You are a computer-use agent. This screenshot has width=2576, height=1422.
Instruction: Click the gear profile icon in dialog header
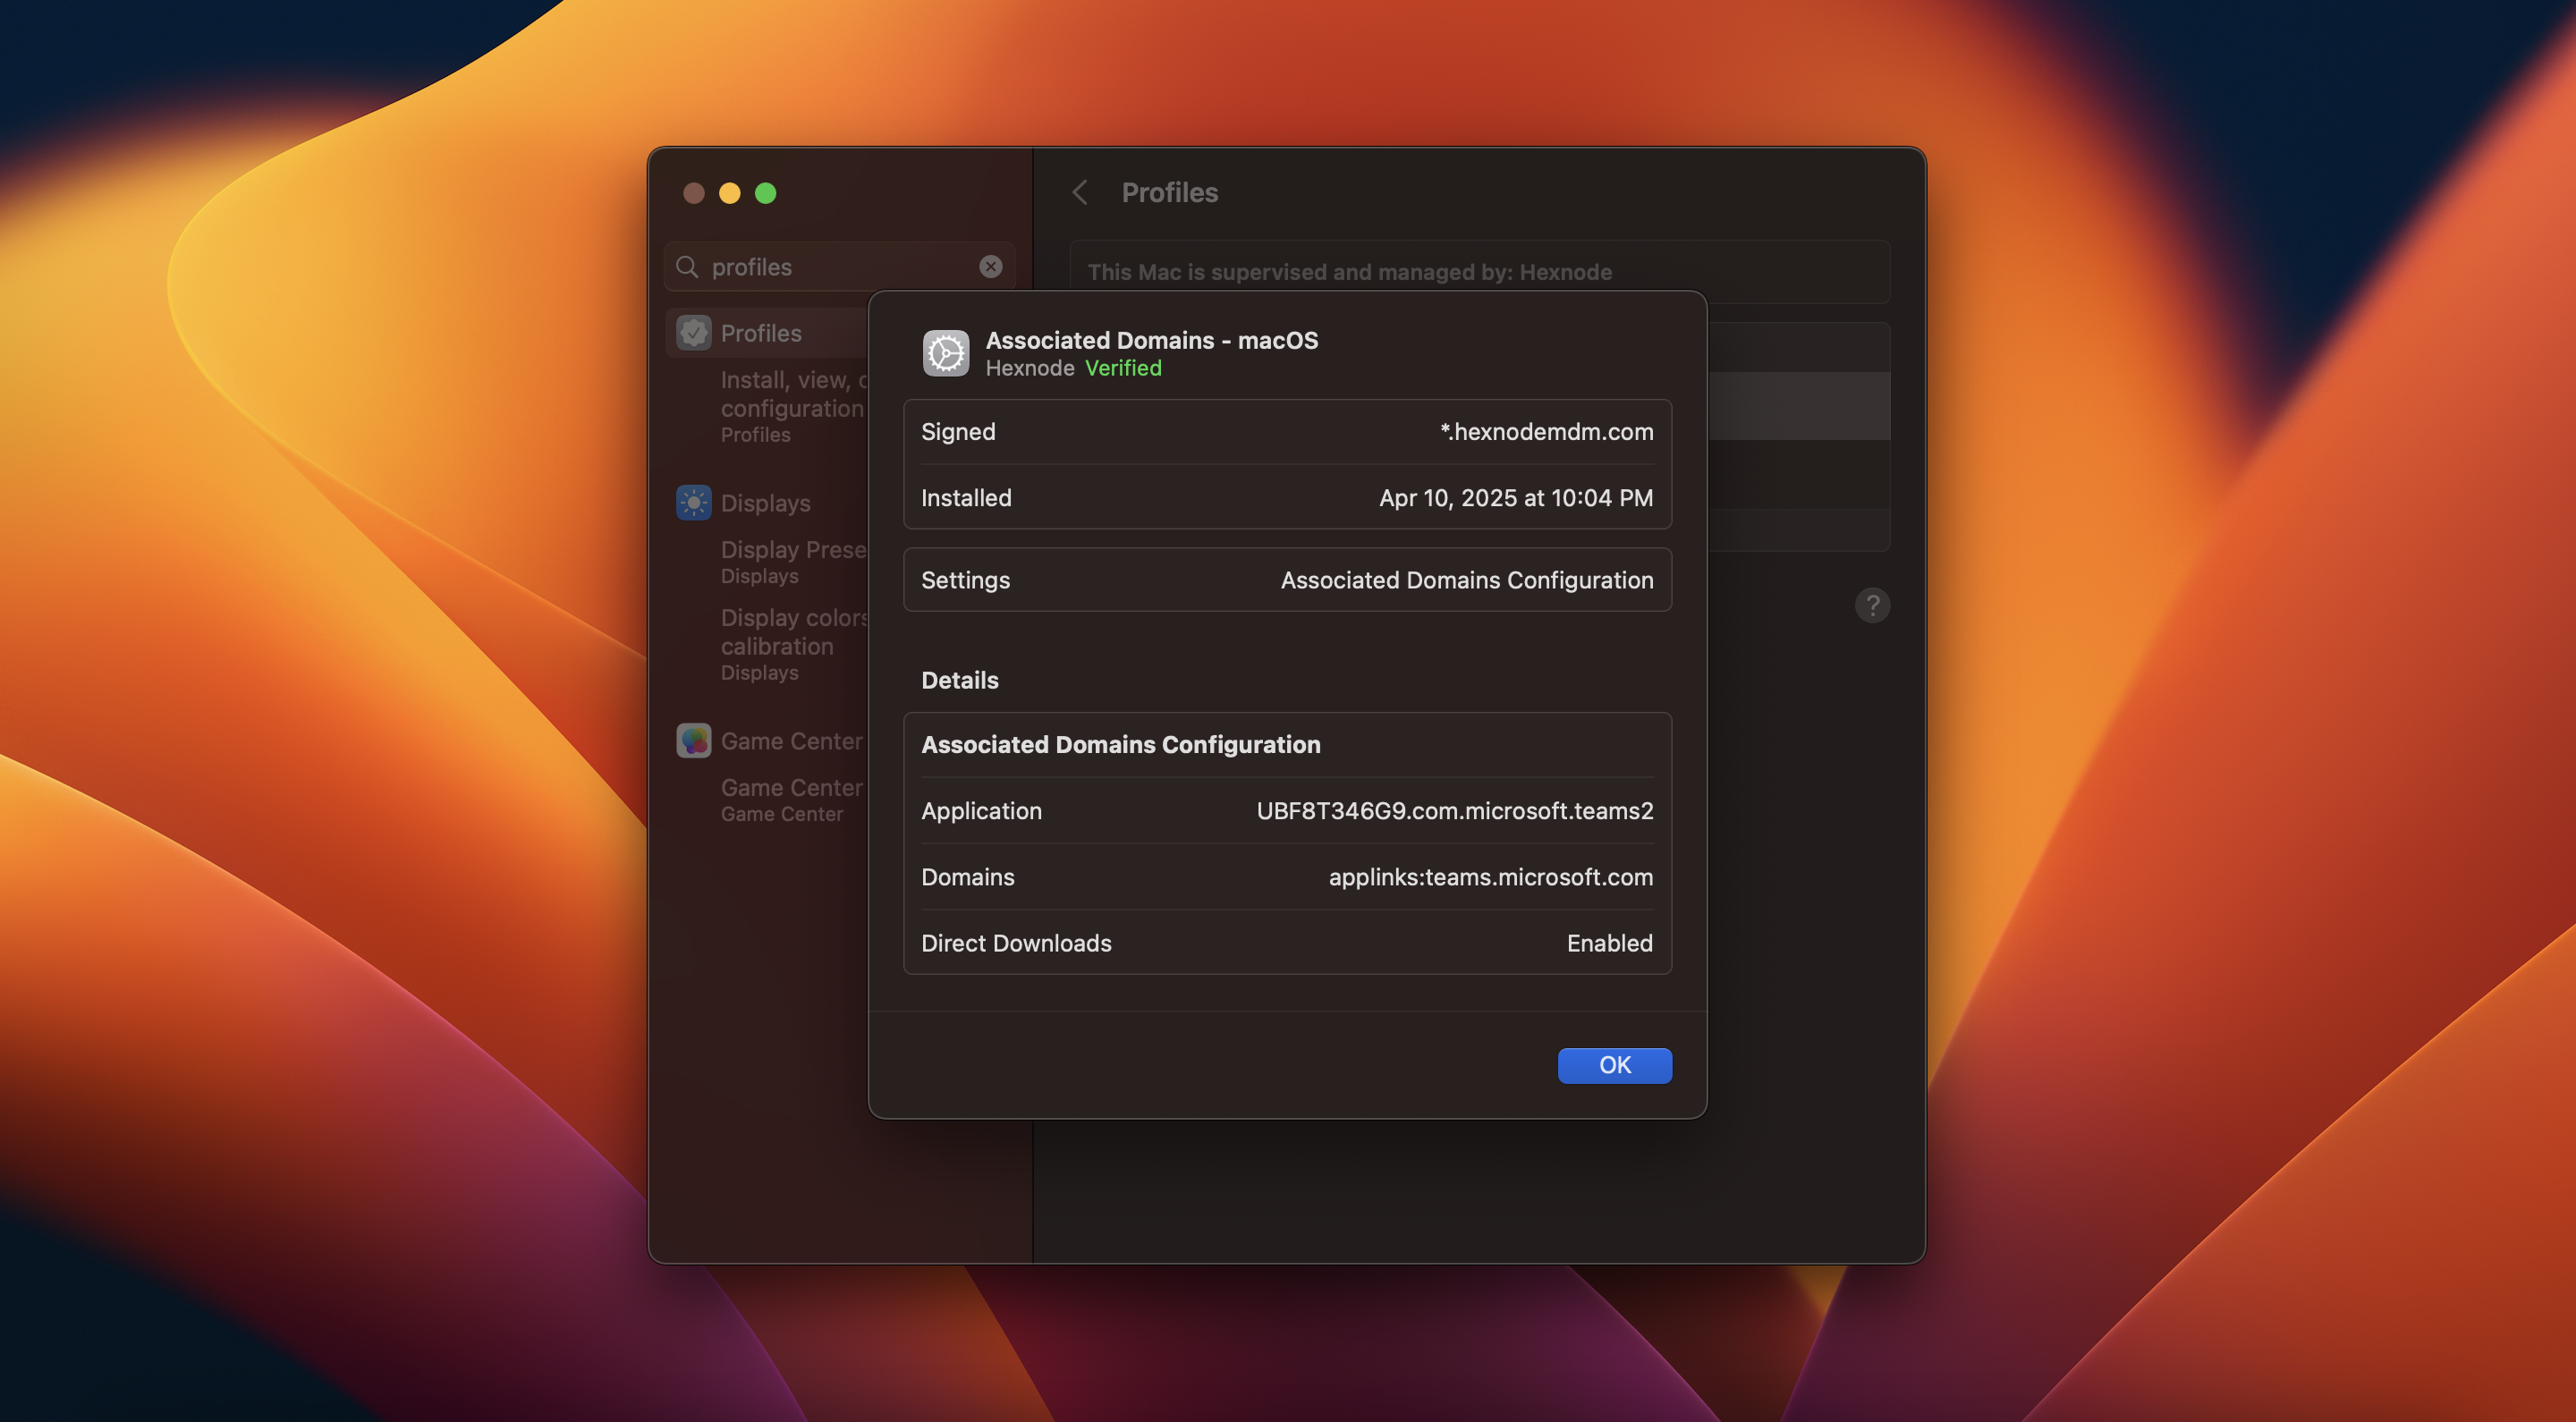tap(945, 353)
